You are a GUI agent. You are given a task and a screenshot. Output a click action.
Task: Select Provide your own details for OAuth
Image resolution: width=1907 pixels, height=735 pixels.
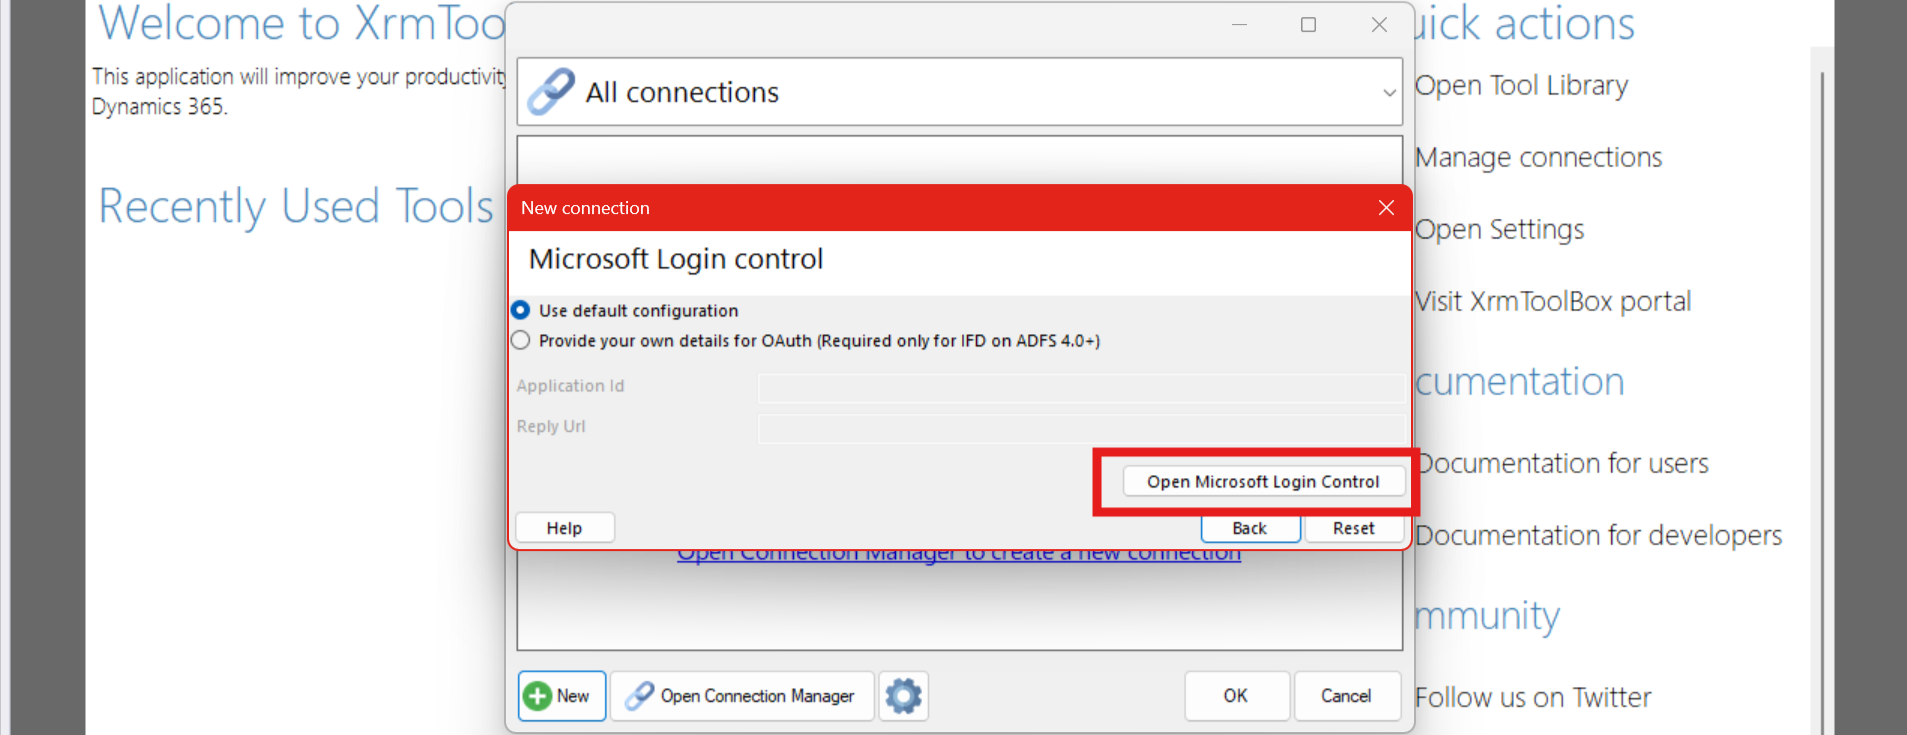pos(521,341)
